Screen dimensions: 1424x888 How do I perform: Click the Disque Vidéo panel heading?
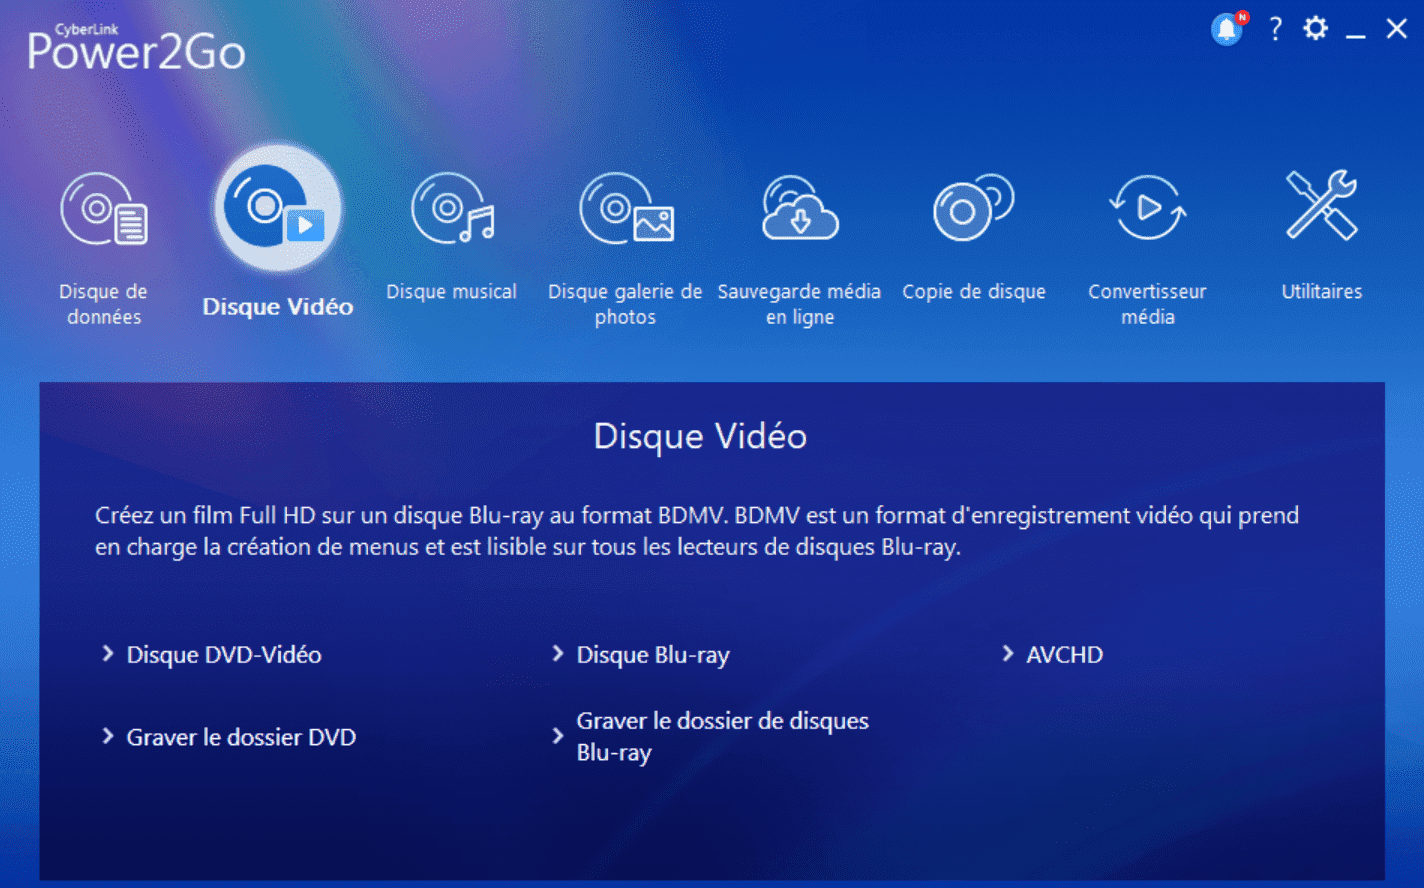[x=700, y=437]
